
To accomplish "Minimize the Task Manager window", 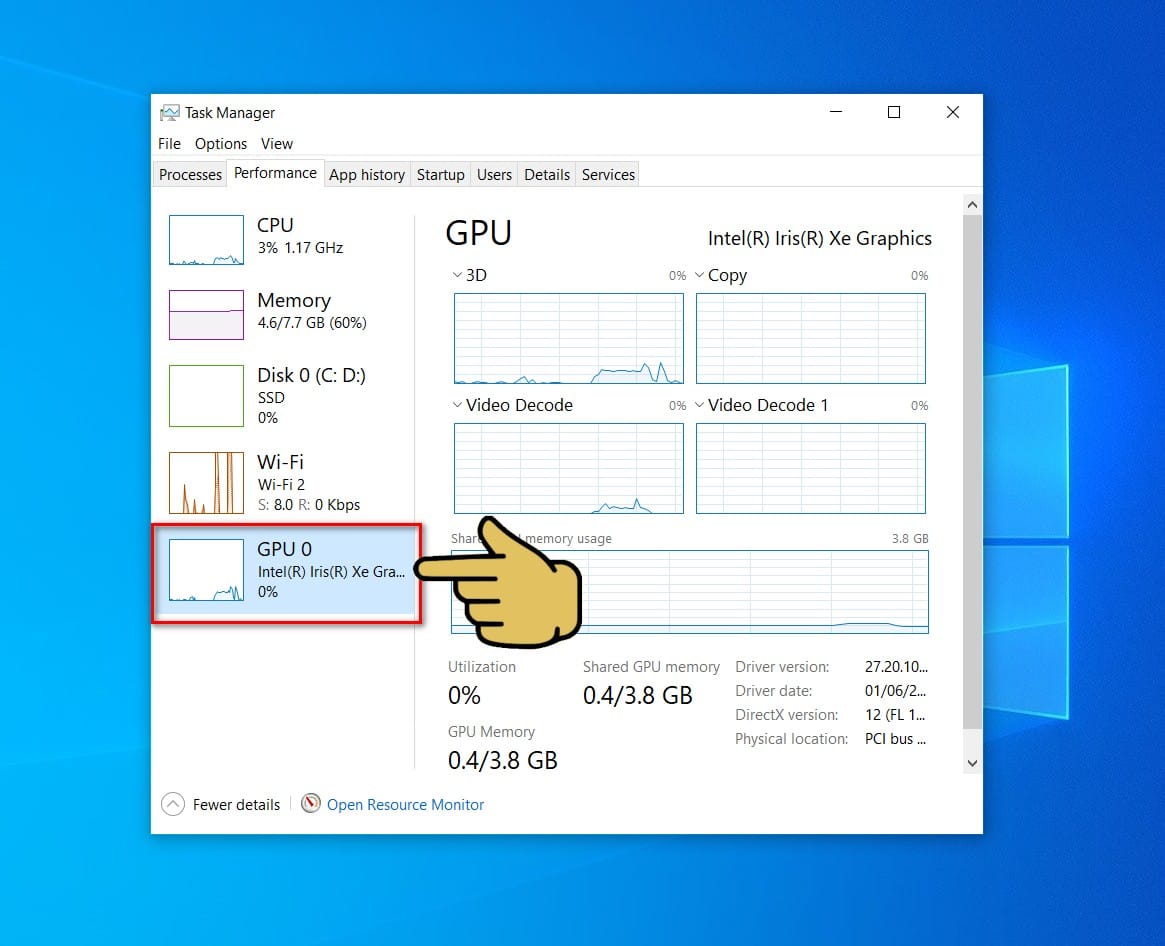I will (x=836, y=112).
